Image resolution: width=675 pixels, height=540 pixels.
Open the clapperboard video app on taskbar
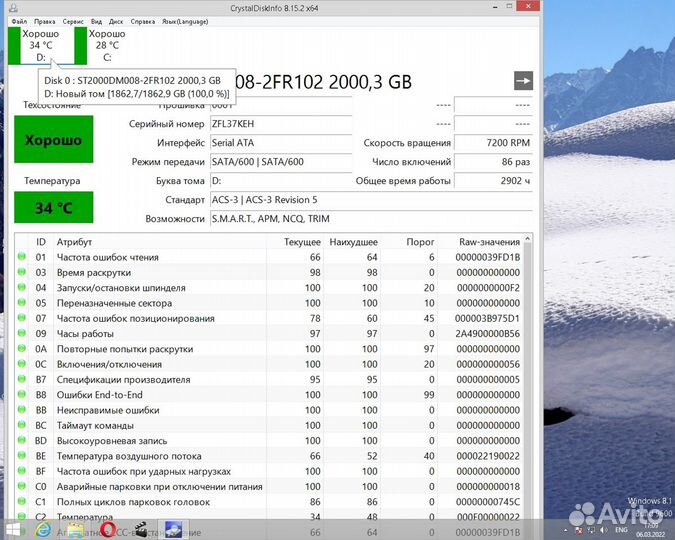click(140, 530)
